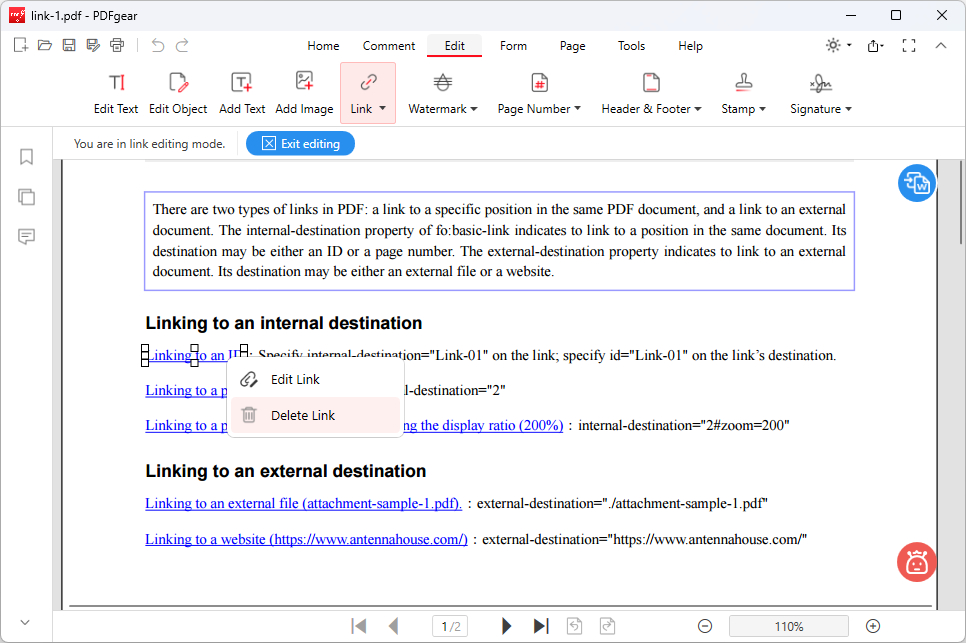Open the comments panel in sidebar
Screen dimensions: 966x643
pyautogui.click(x=26, y=237)
